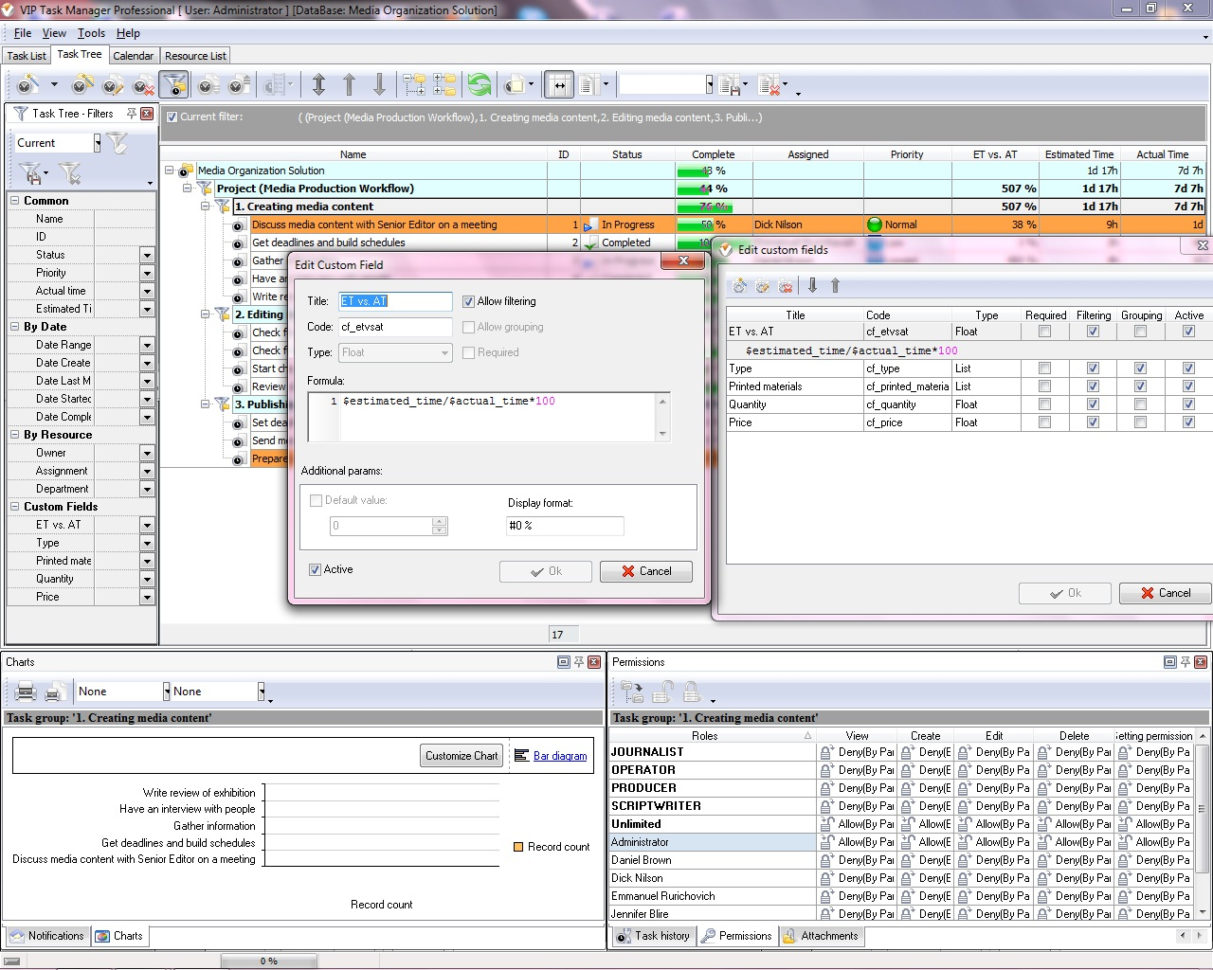
Task: Open the ET vs. AT custom field dropdown
Action: (x=146, y=524)
